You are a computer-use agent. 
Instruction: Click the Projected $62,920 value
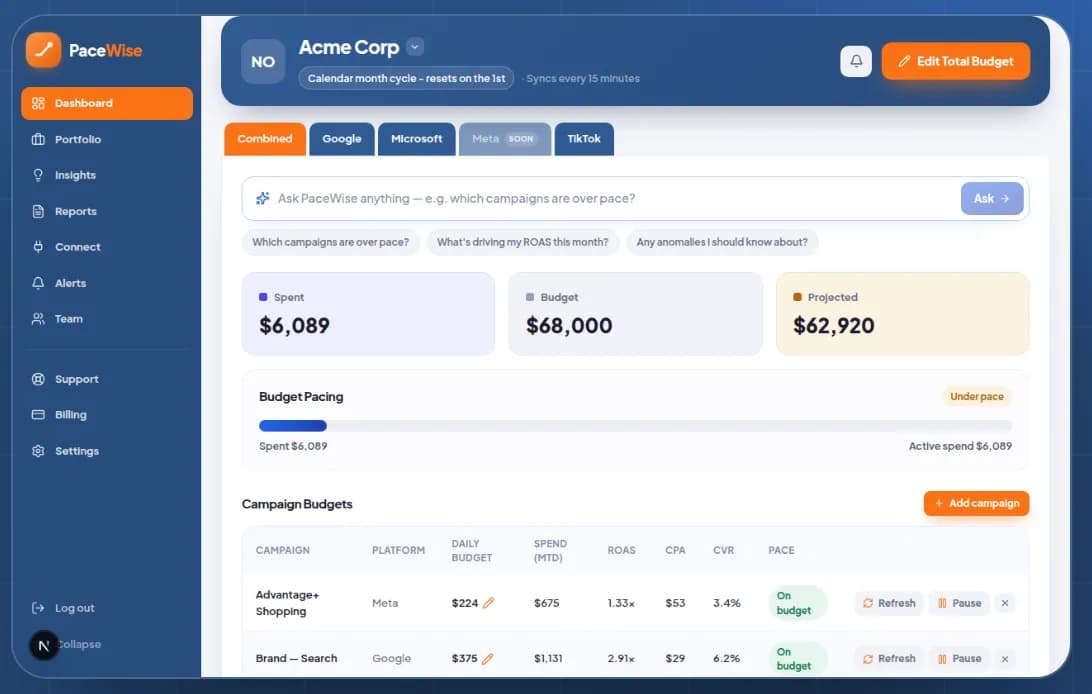(834, 325)
